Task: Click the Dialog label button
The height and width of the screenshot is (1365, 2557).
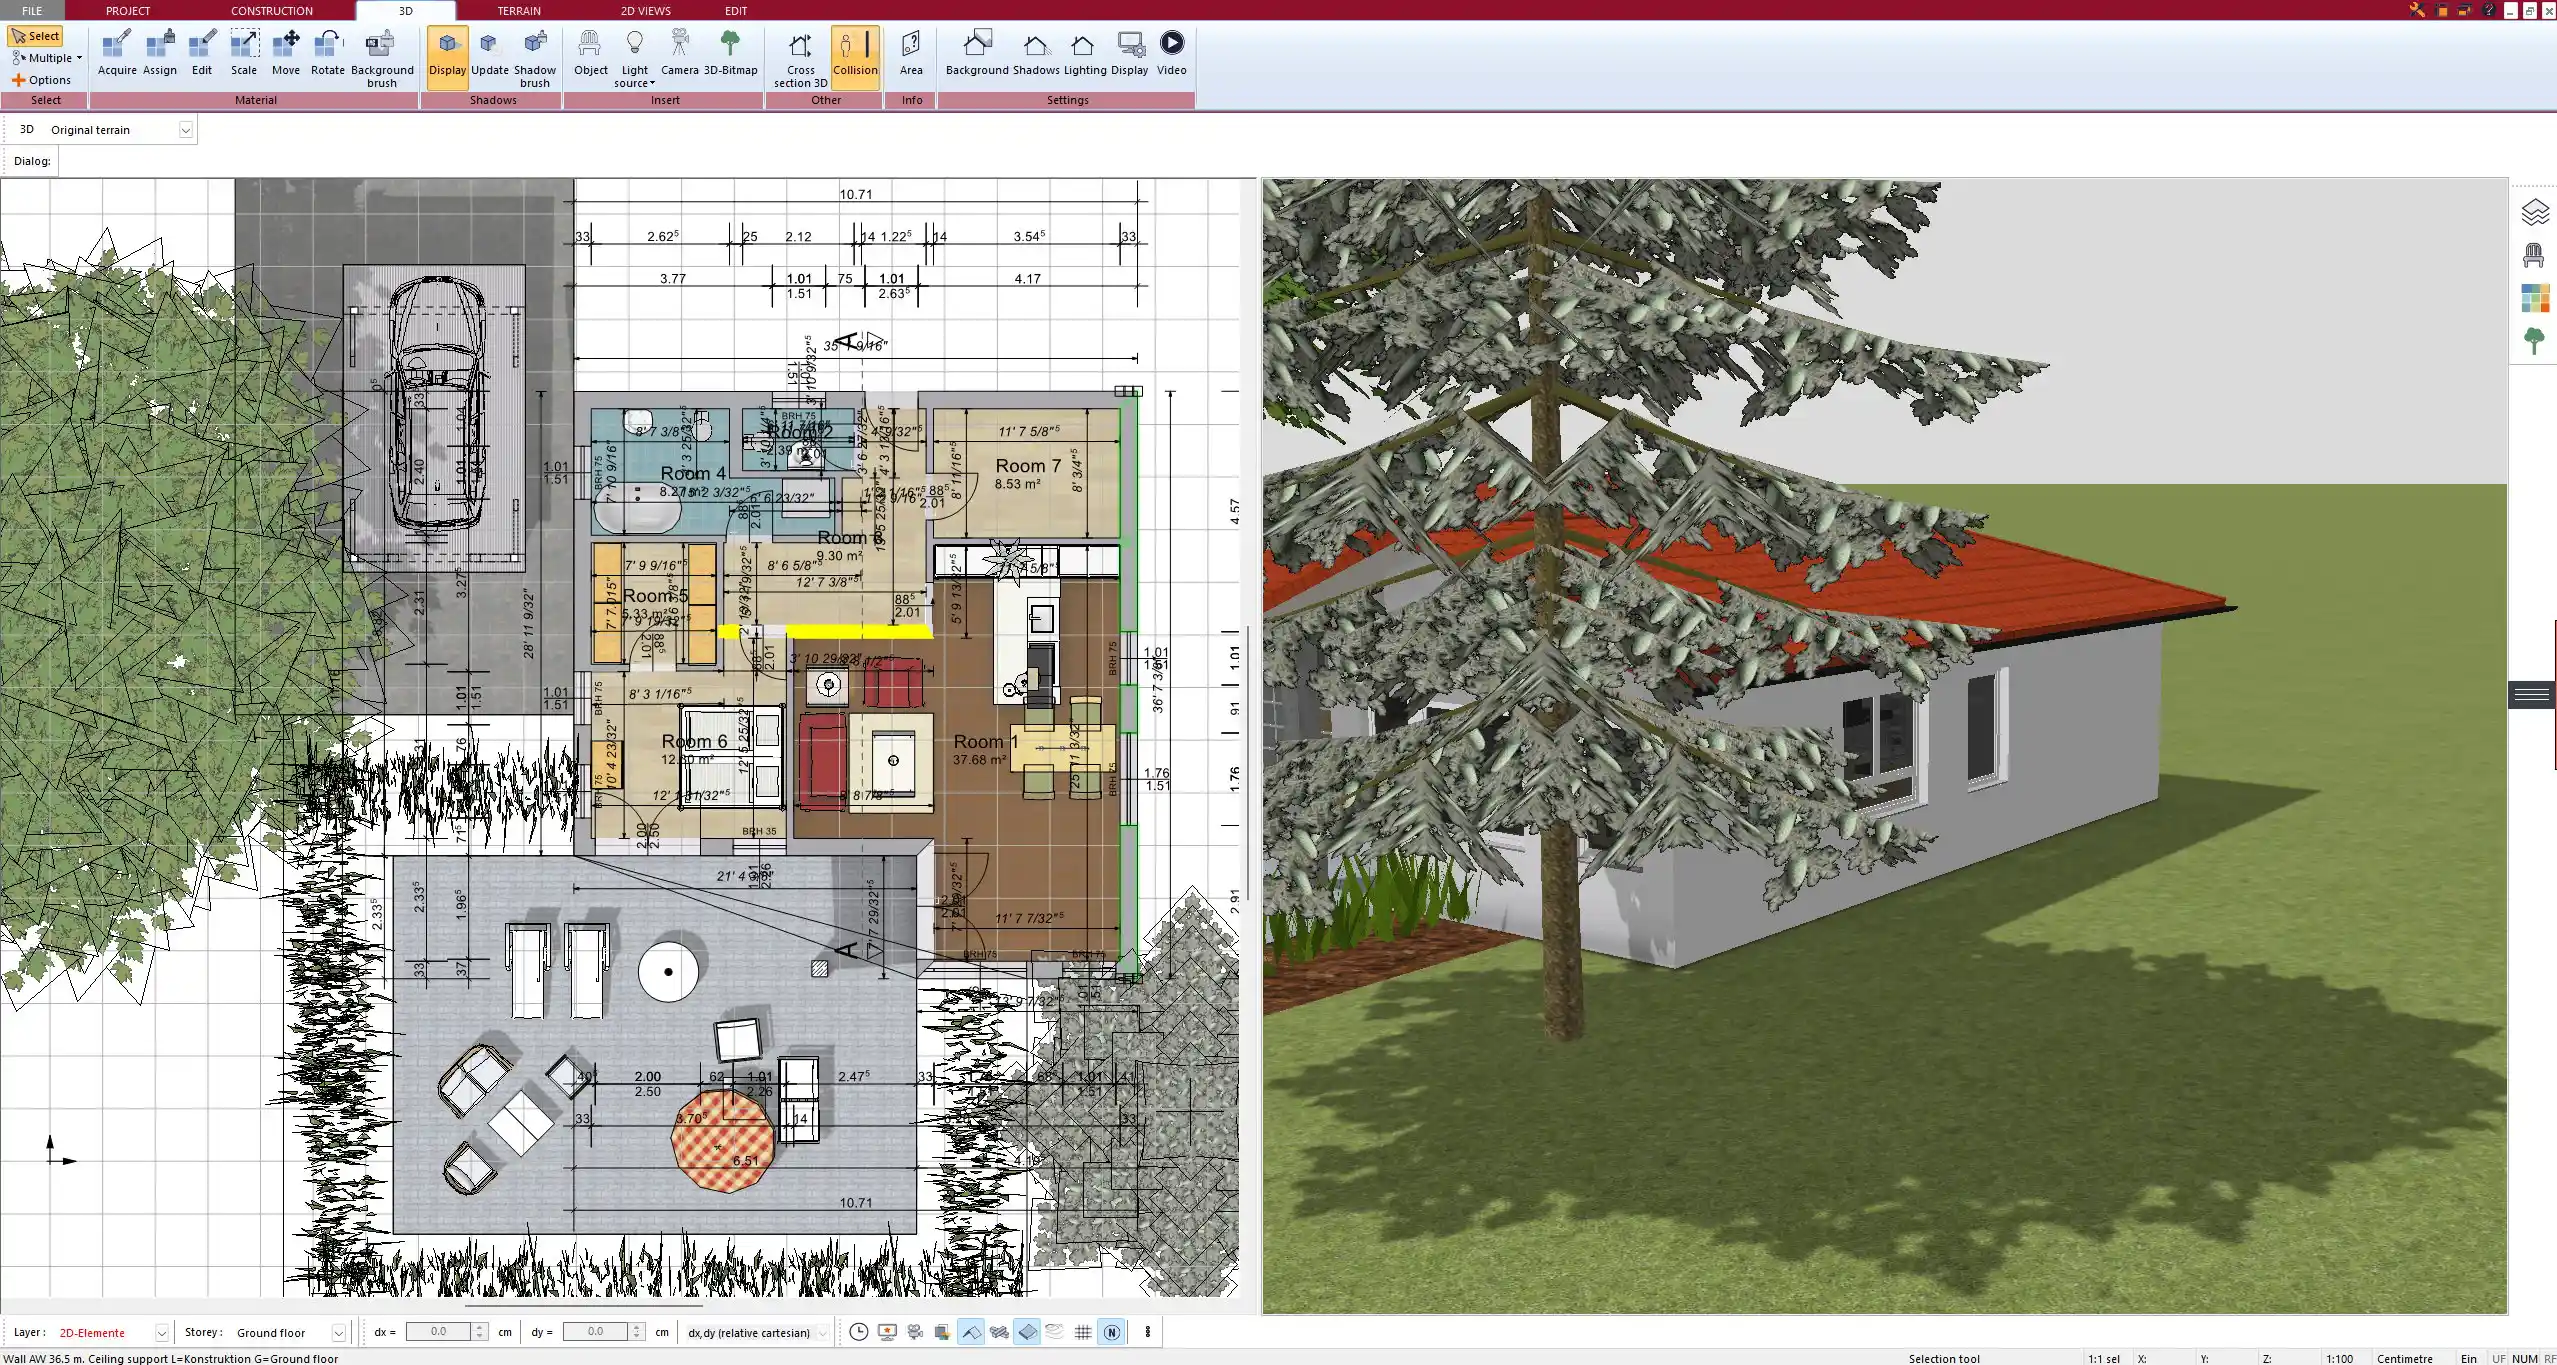Action: point(32,161)
